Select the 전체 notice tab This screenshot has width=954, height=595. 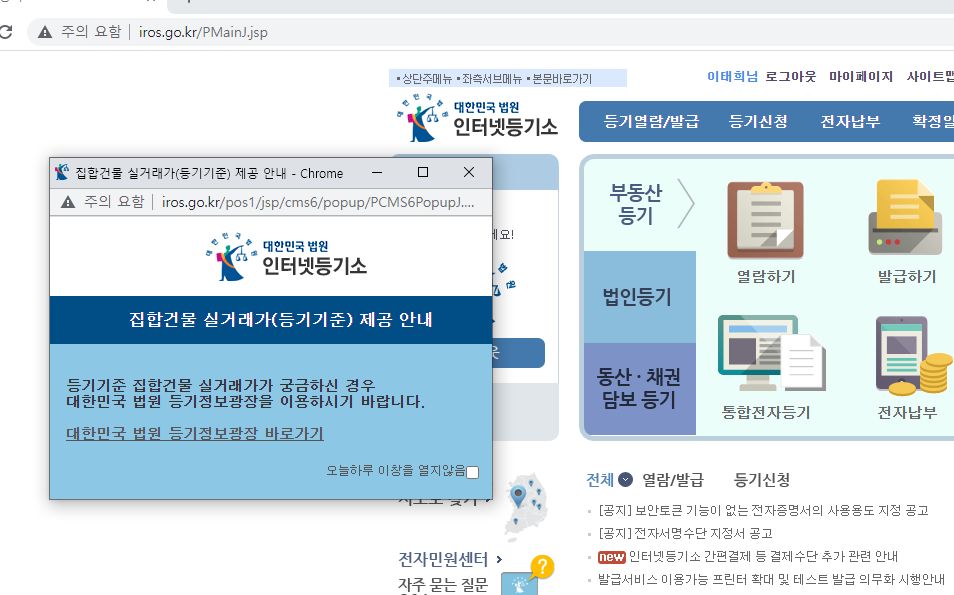click(600, 480)
